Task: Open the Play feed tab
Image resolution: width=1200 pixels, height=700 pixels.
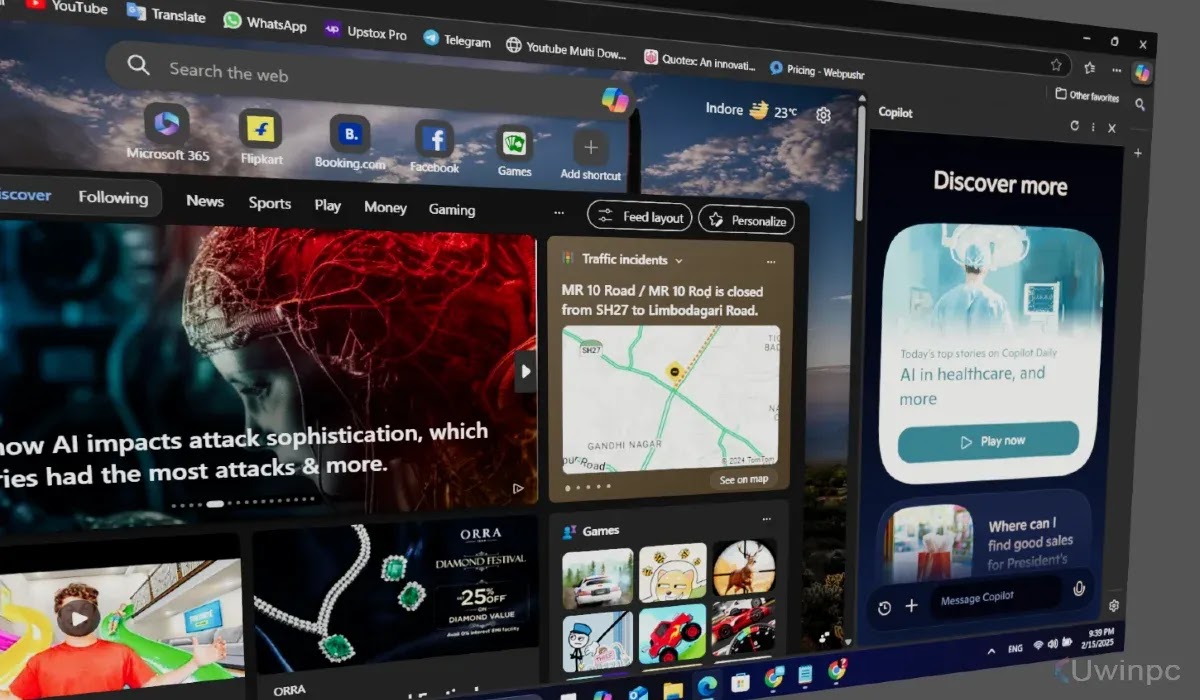Action: coord(328,205)
